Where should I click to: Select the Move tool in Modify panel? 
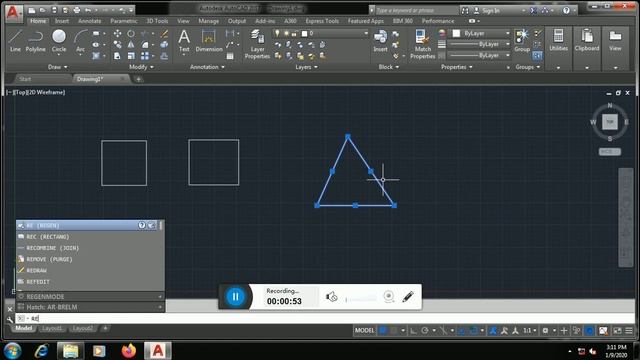118,33
